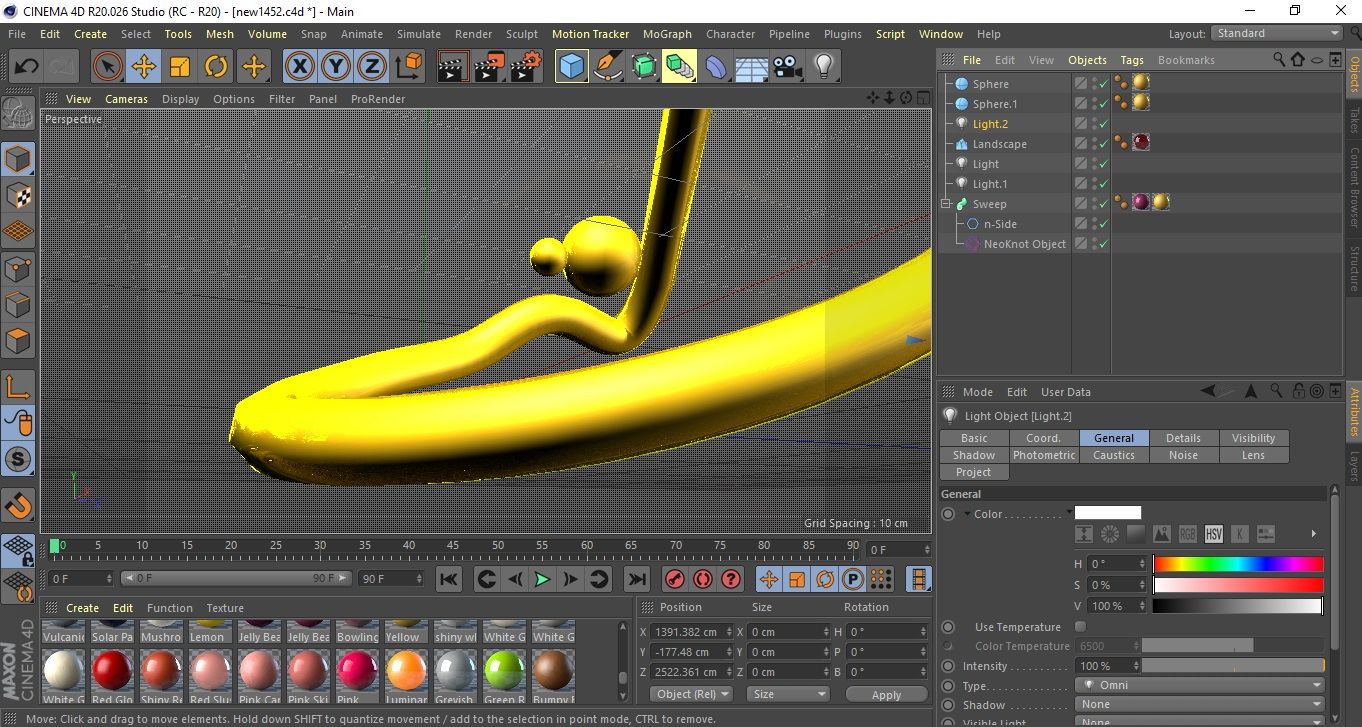This screenshot has width=1362, height=727.
Task: Open the MoGraph menu
Action: pyautogui.click(x=667, y=34)
